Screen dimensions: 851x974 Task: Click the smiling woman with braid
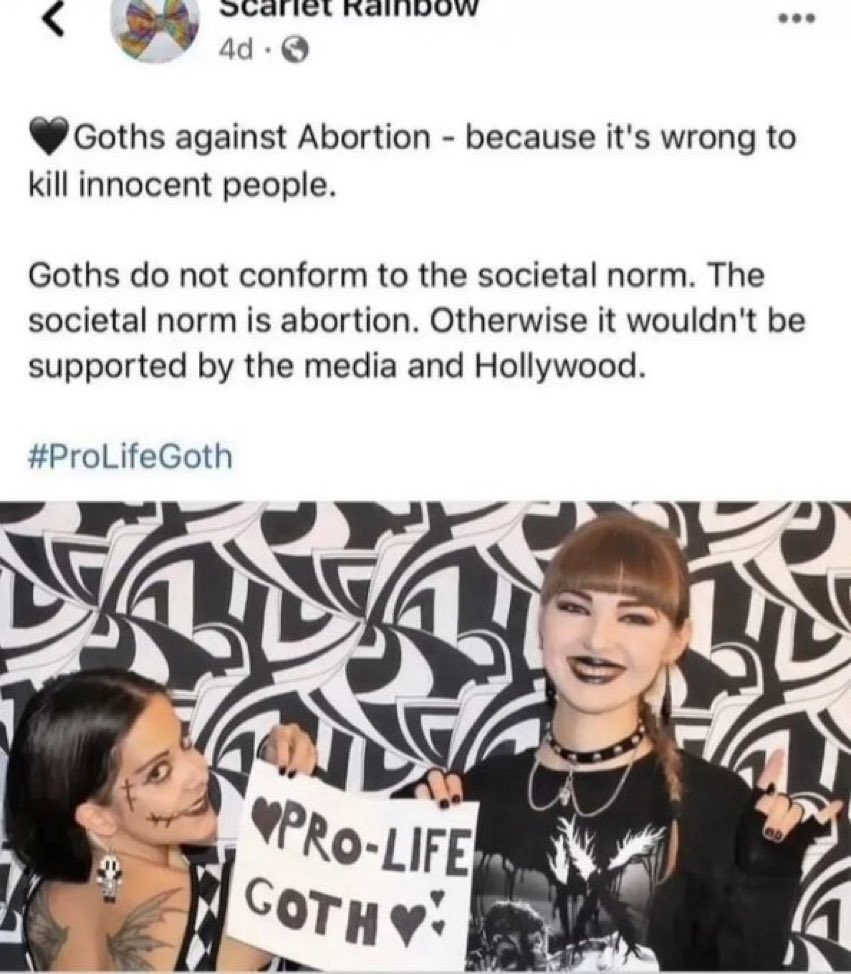click(621, 745)
